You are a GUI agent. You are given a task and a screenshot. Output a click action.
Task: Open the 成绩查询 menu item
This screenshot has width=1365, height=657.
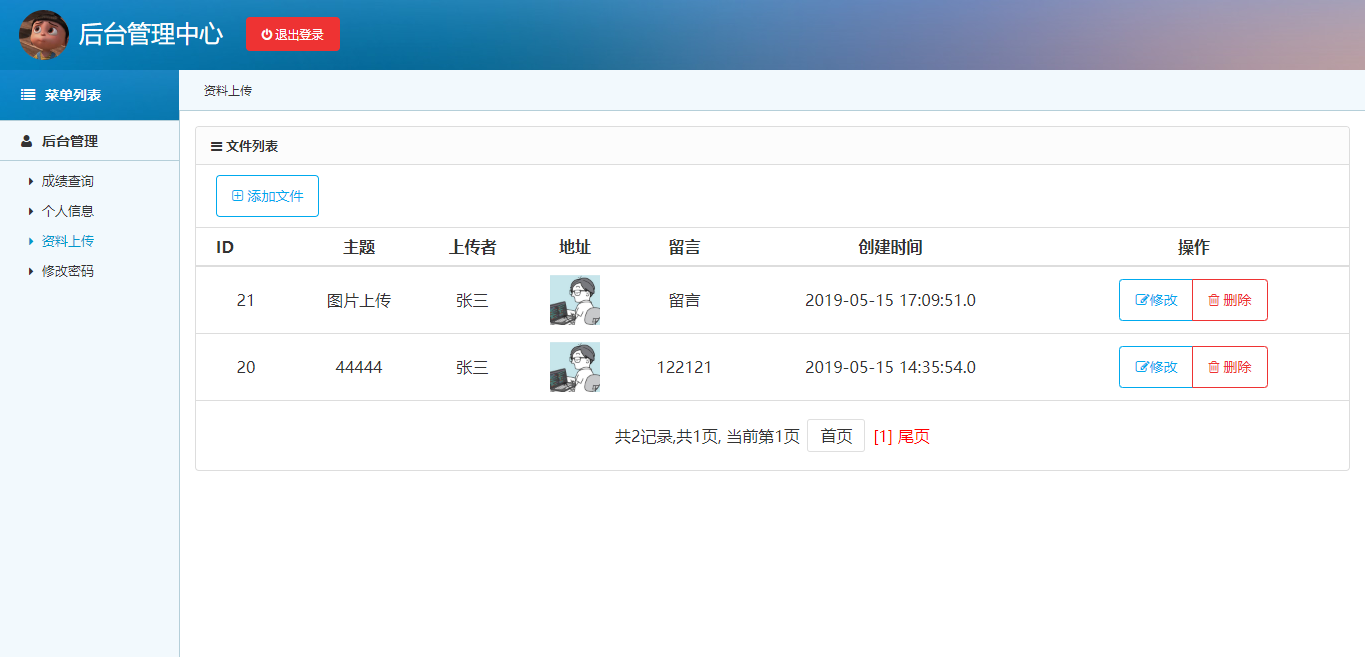tap(68, 181)
